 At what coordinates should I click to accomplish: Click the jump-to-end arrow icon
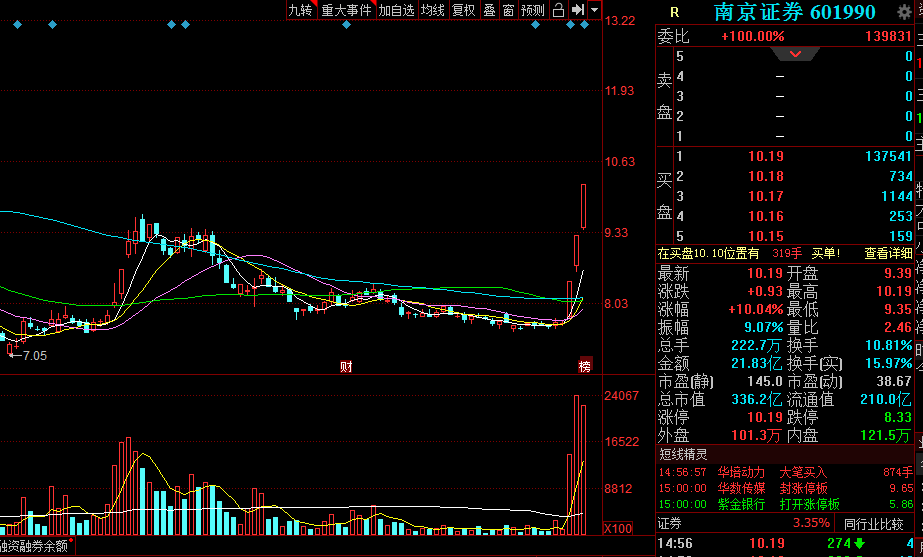(x=578, y=10)
